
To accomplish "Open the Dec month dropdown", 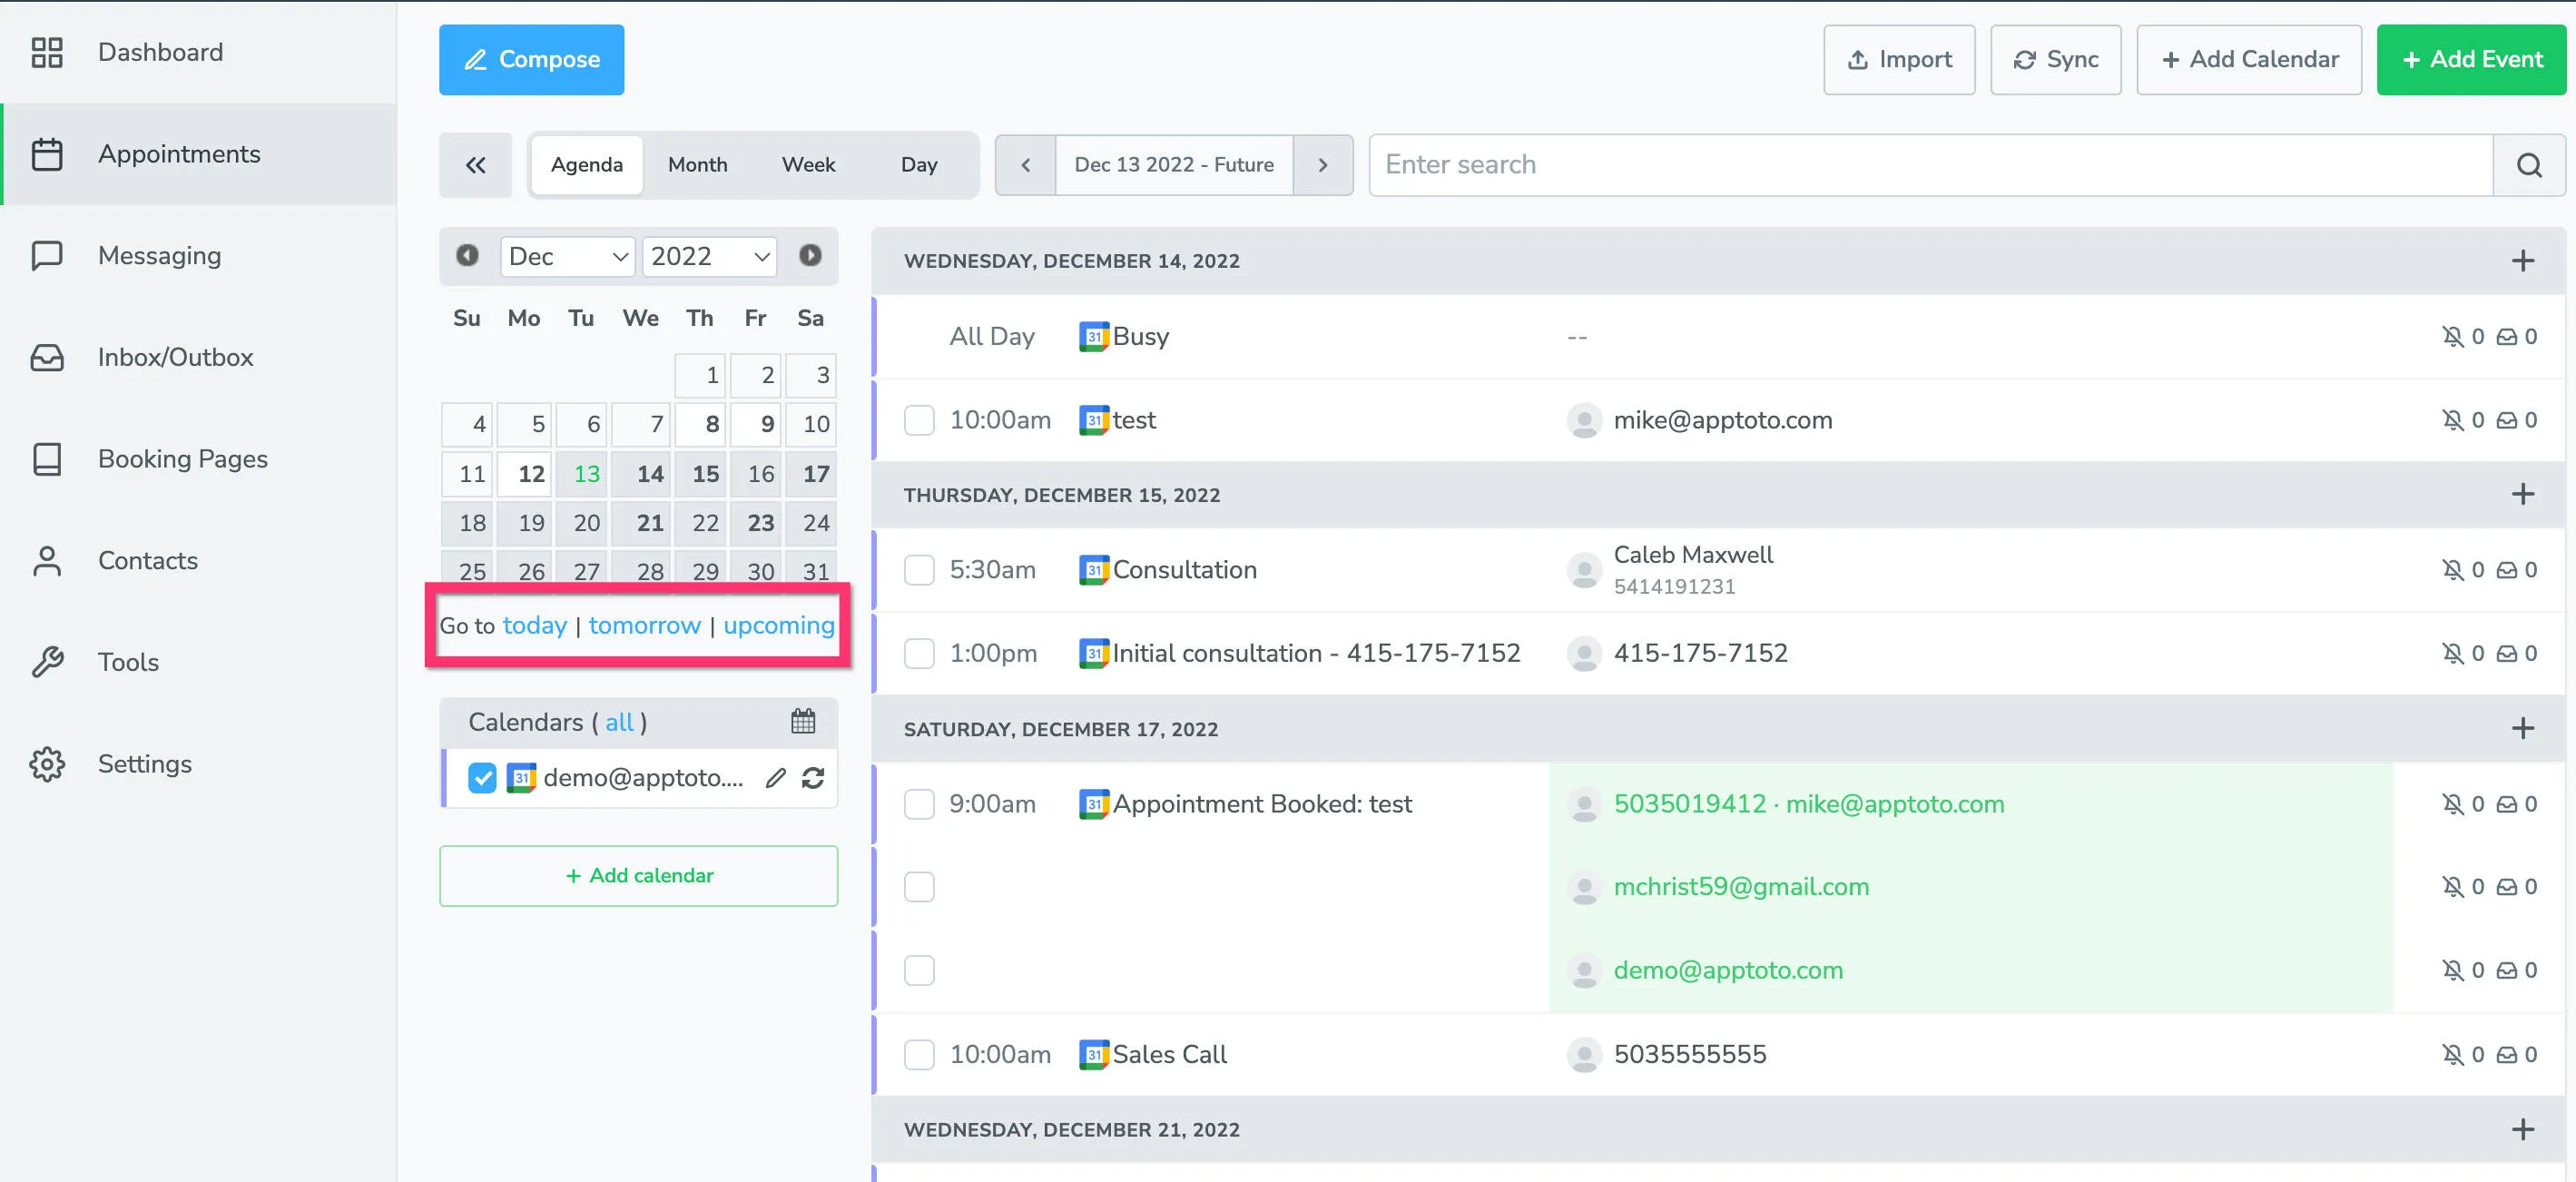I will 567,256.
